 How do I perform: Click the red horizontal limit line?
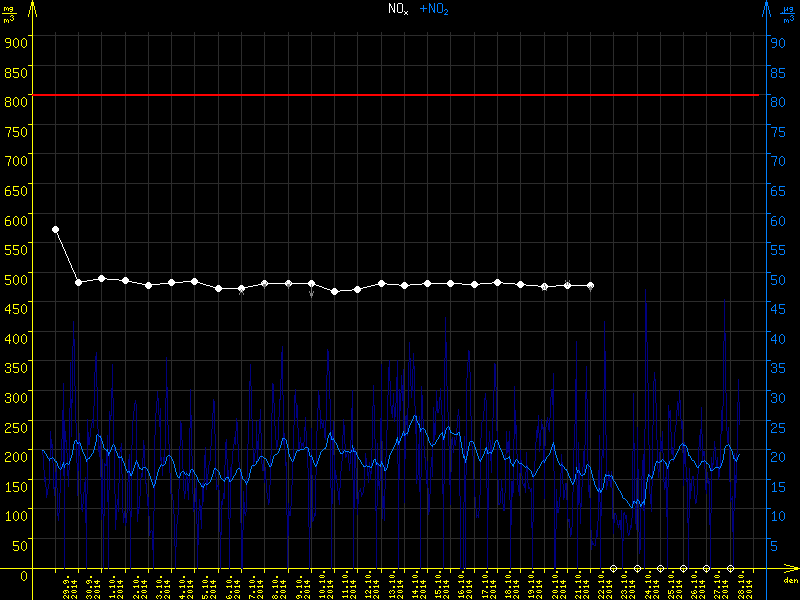(400, 95)
